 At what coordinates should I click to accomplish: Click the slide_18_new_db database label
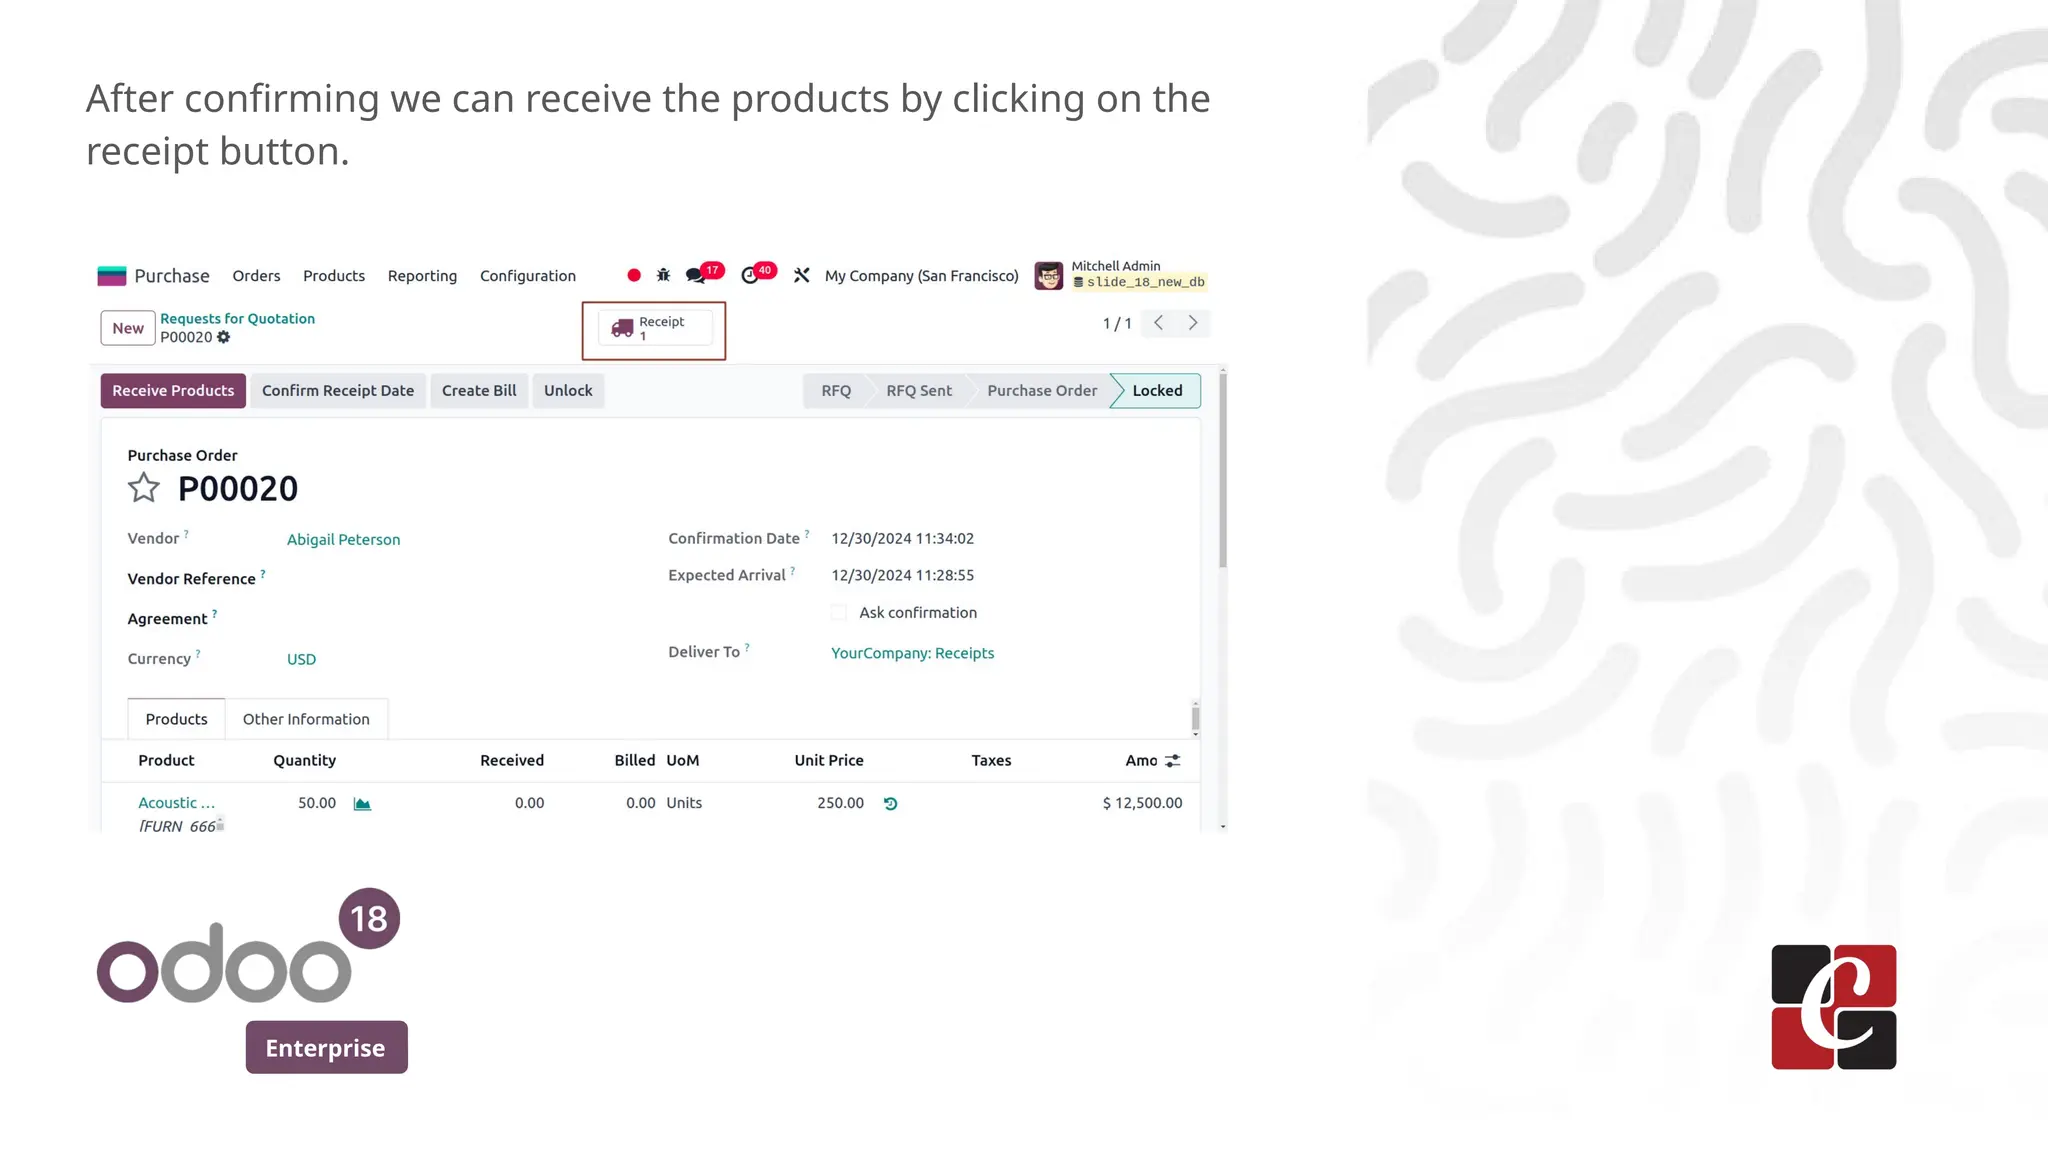[x=1140, y=282]
